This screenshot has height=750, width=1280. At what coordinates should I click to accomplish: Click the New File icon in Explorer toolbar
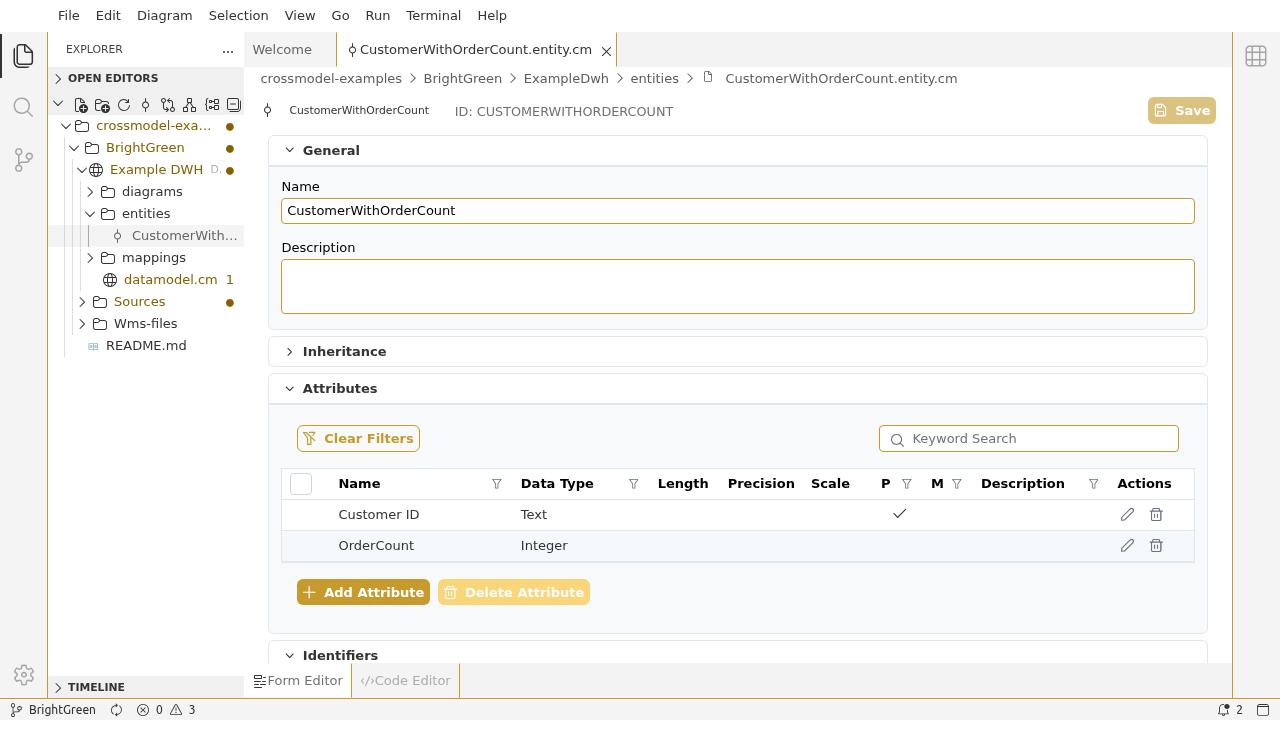[82, 105]
